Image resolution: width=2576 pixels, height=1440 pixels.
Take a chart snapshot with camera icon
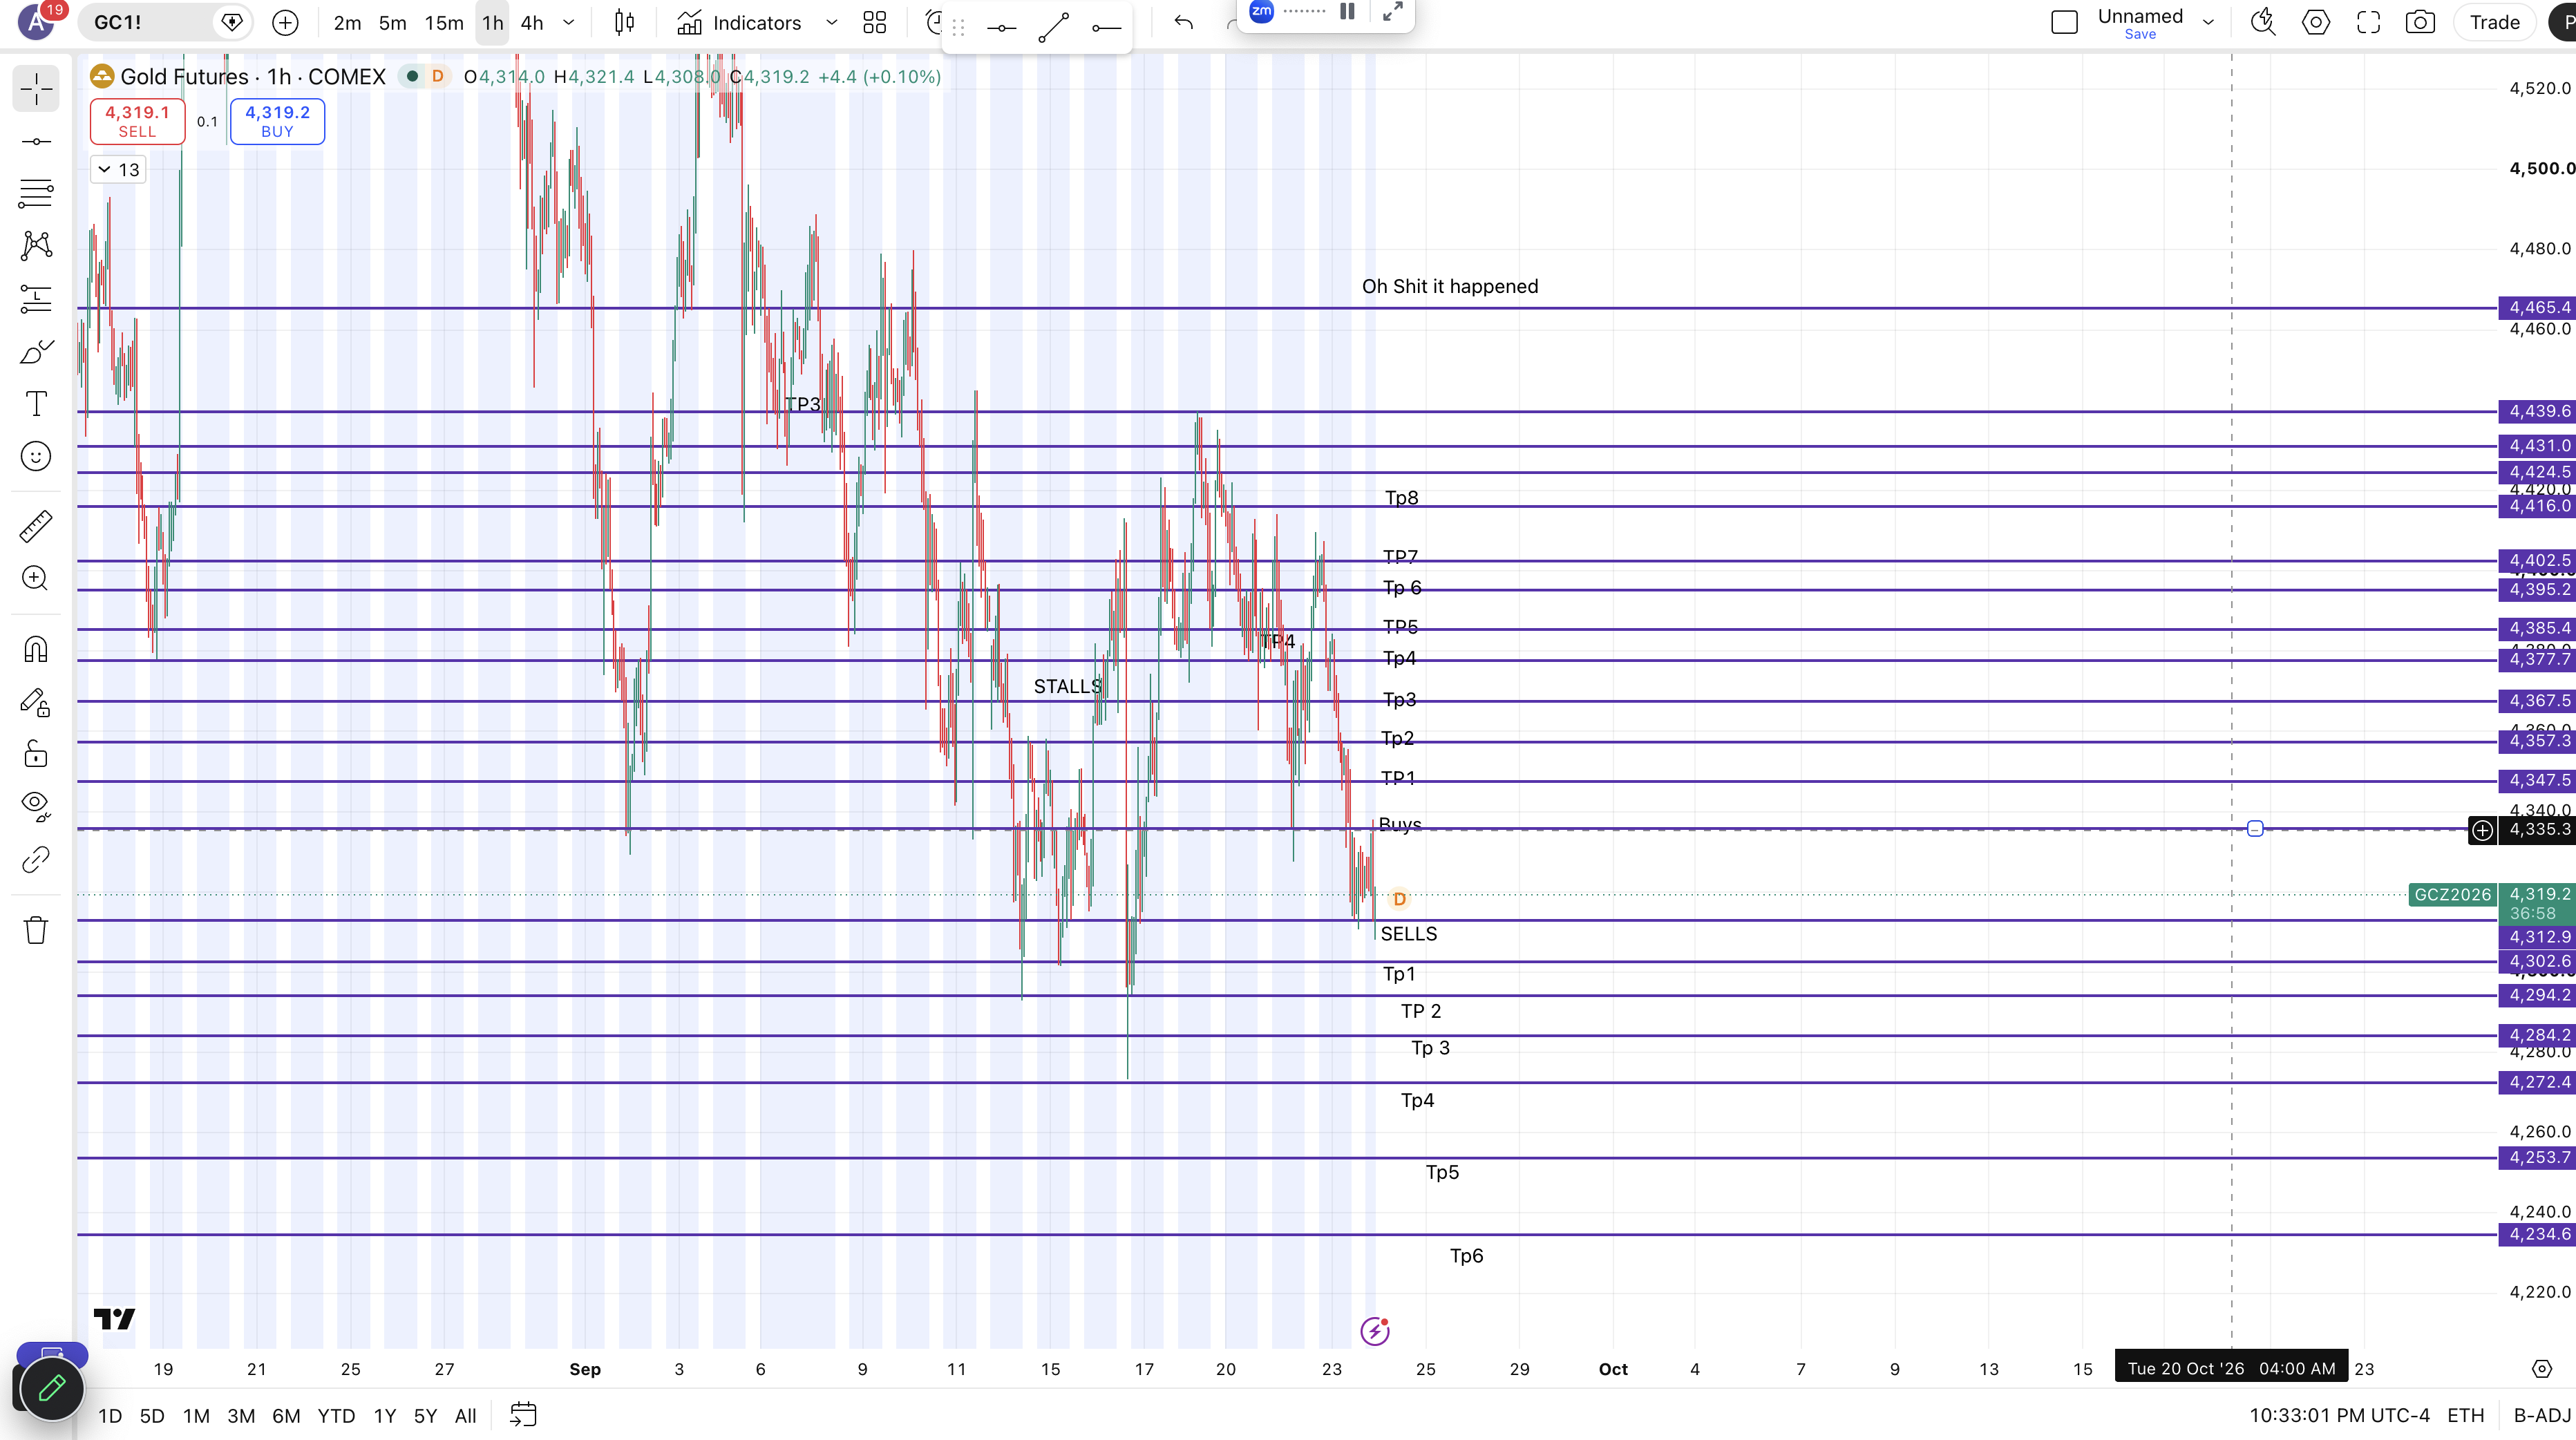2420,22
